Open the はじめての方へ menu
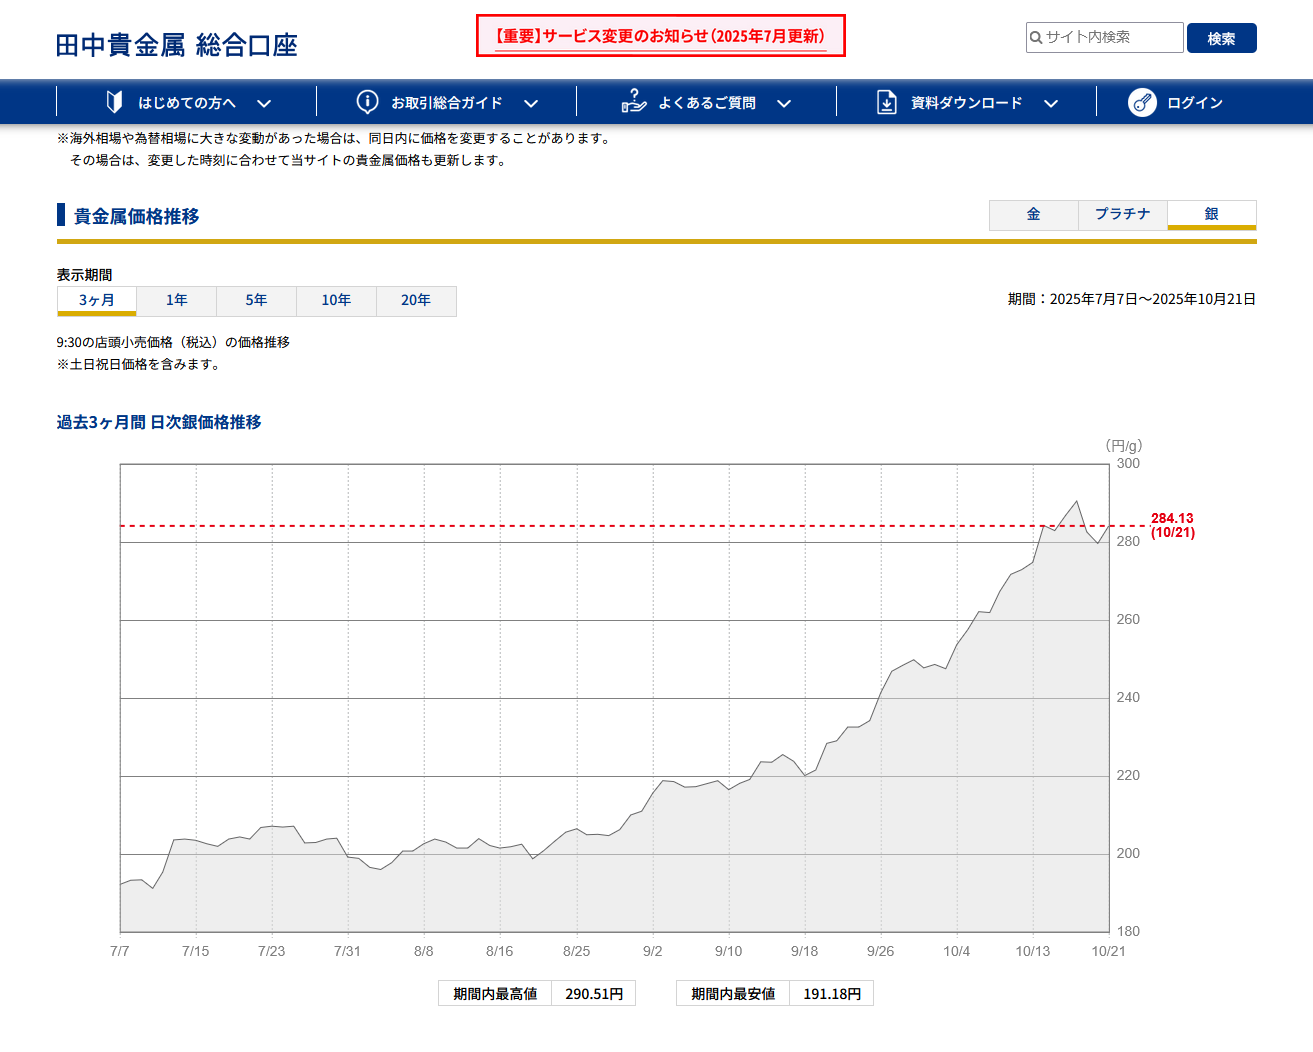 (187, 102)
